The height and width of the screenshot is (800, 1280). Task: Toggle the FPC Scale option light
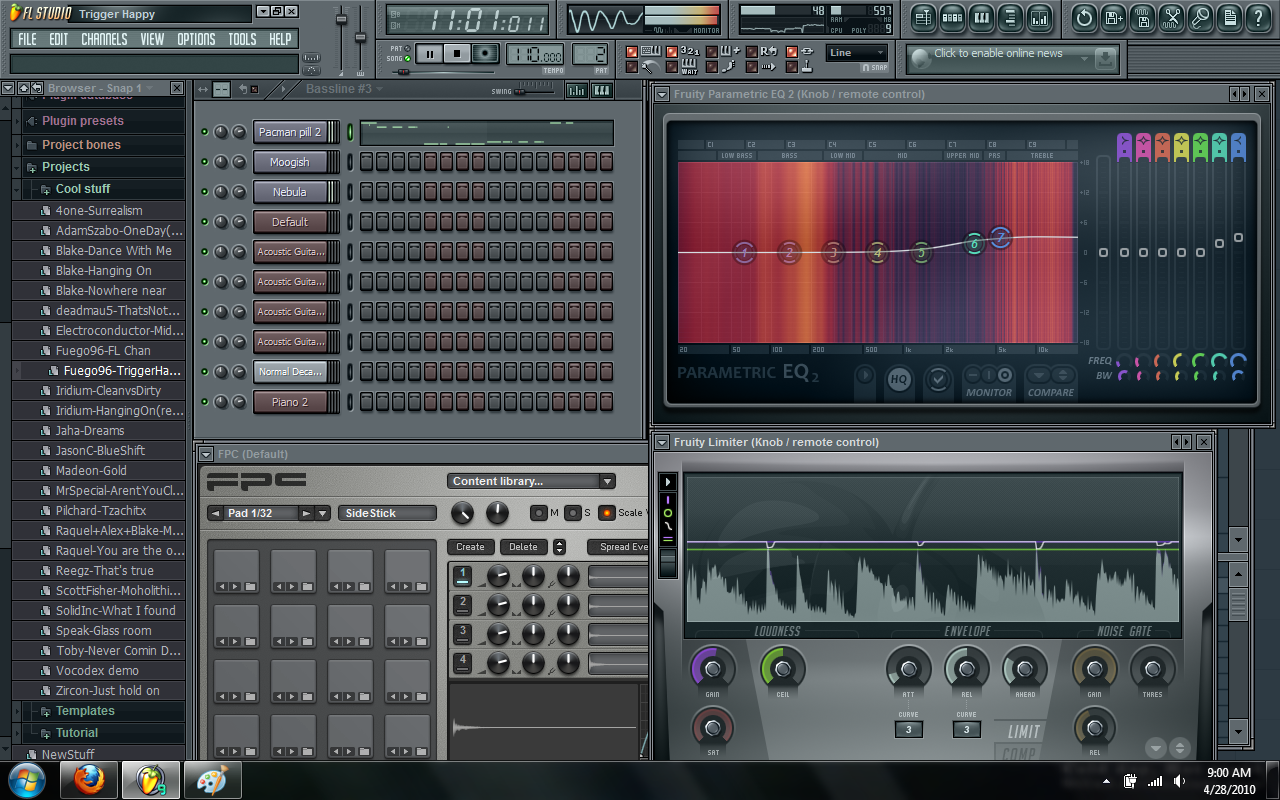[606, 513]
